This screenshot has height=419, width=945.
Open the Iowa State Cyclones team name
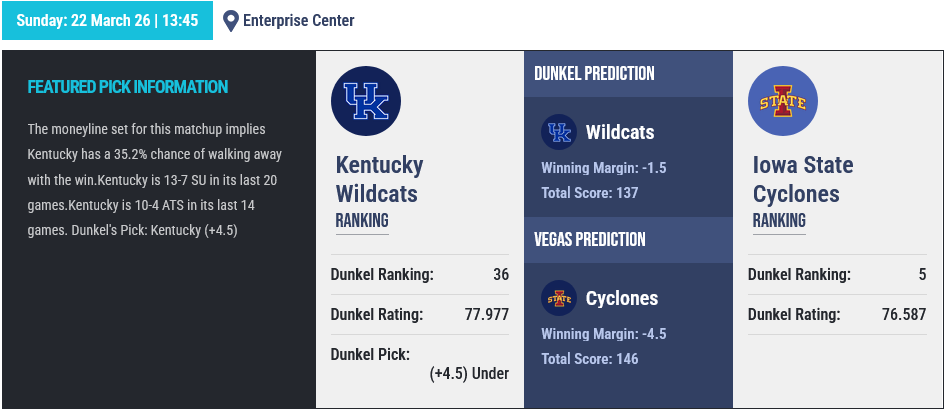(803, 179)
